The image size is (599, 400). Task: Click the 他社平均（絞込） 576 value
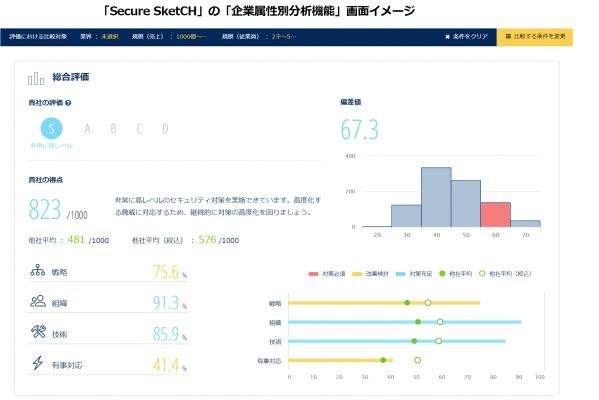tap(207, 240)
